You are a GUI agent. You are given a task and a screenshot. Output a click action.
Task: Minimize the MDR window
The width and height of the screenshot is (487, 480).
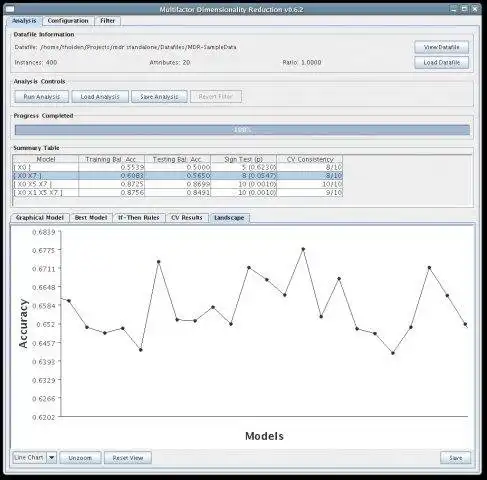[x=453, y=9]
